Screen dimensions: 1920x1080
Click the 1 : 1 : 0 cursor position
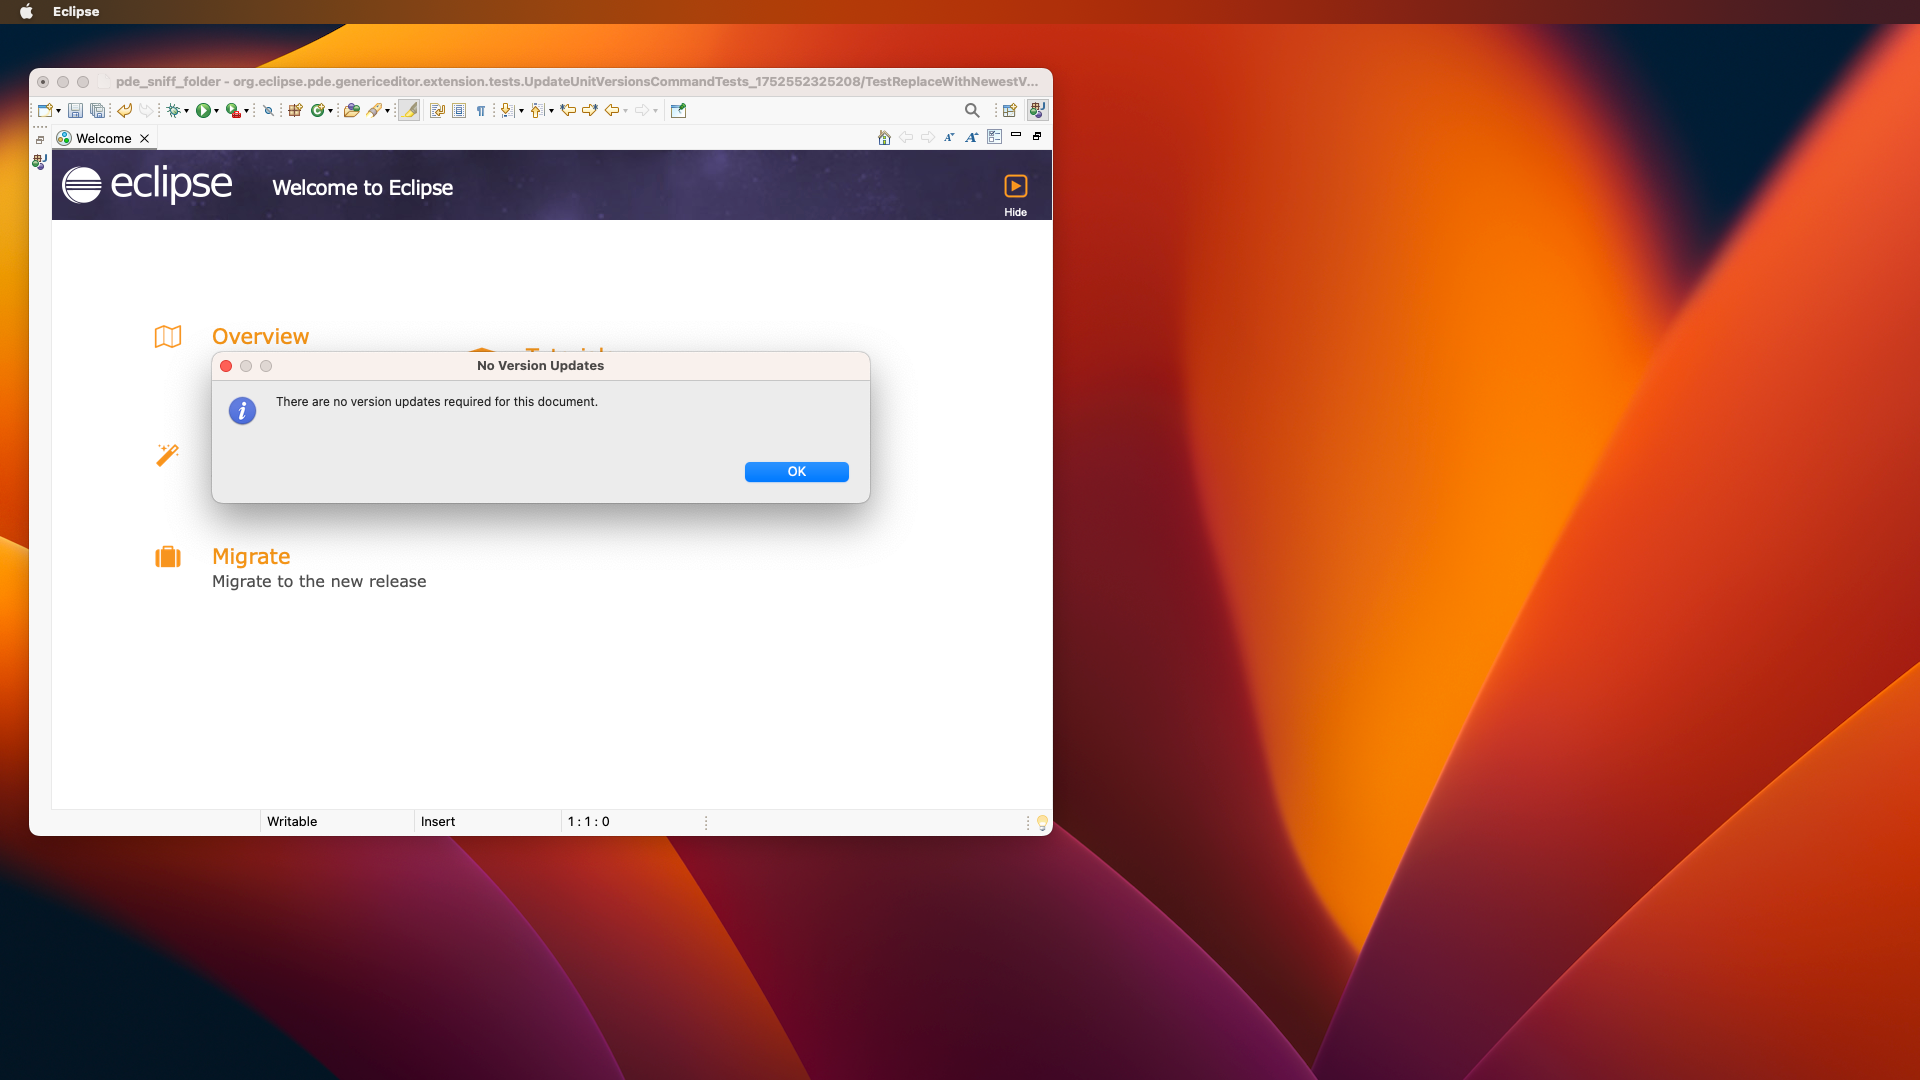click(588, 821)
